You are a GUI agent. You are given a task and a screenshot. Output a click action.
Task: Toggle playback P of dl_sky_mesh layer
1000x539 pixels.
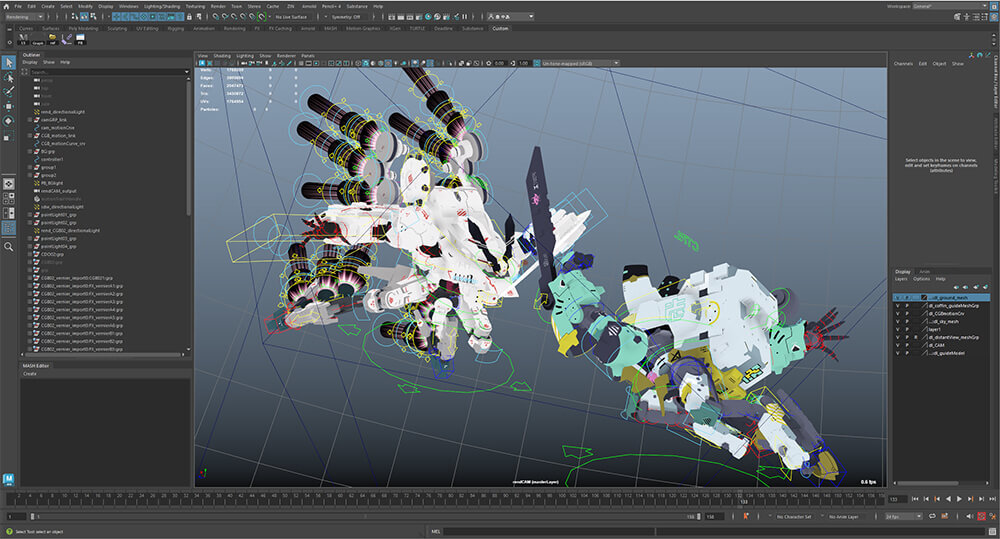[907, 321]
